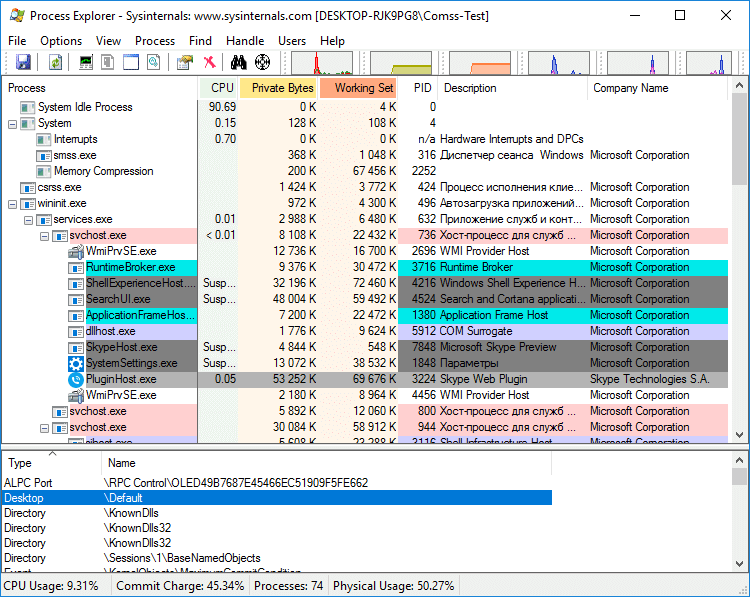Click lower pane scrollbar down arrow

point(739,564)
